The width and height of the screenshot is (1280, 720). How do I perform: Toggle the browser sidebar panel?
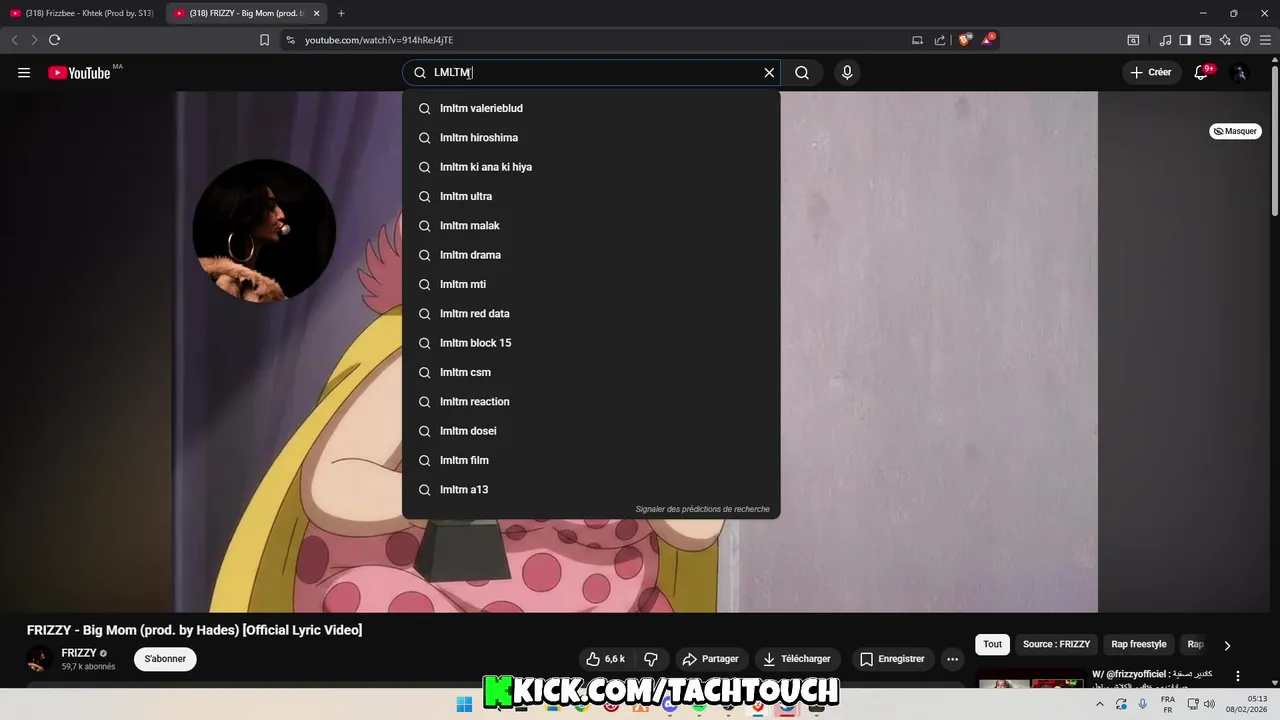click(1185, 40)
